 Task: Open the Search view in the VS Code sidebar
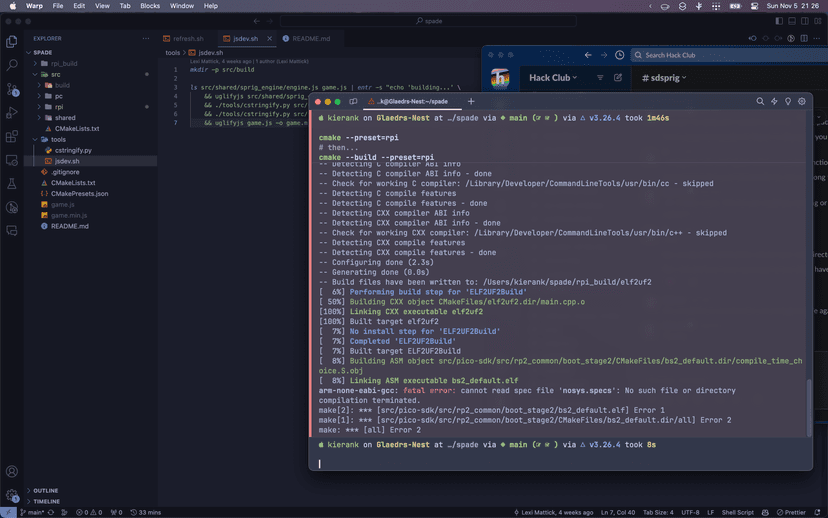pos(12,65)
